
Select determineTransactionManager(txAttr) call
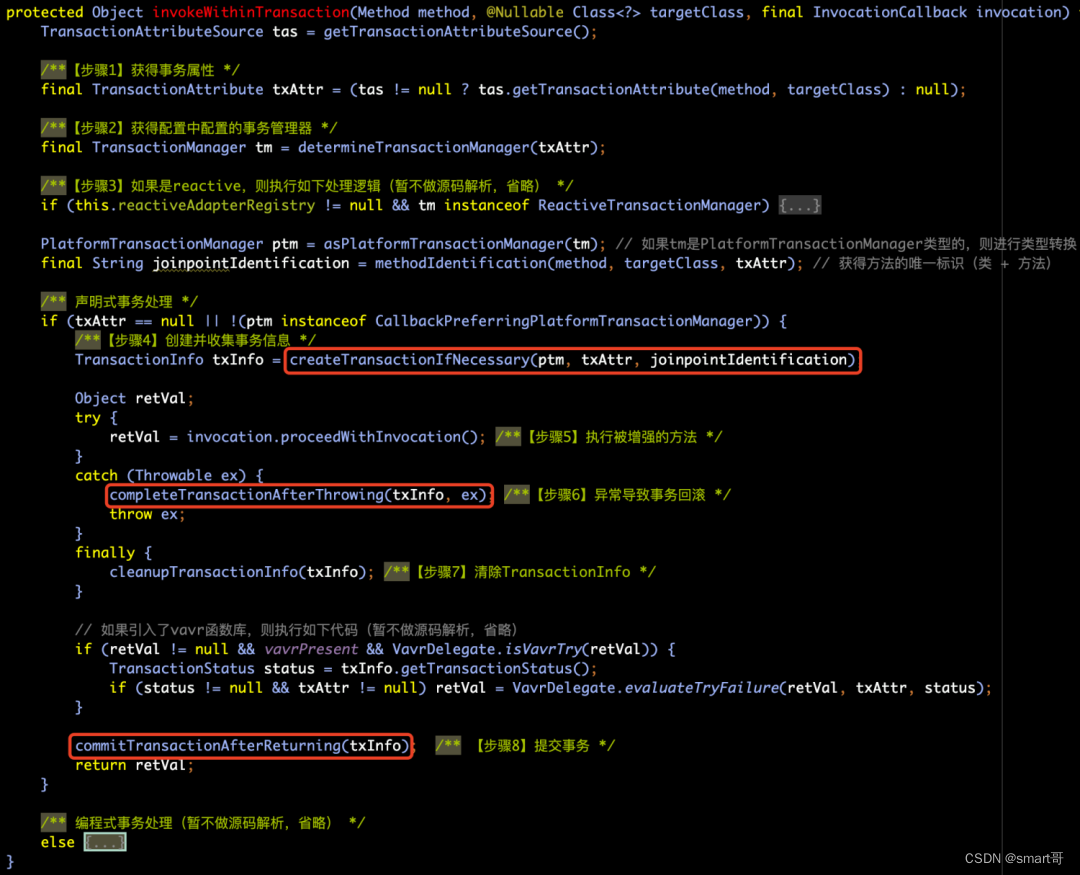coord(447,147)
